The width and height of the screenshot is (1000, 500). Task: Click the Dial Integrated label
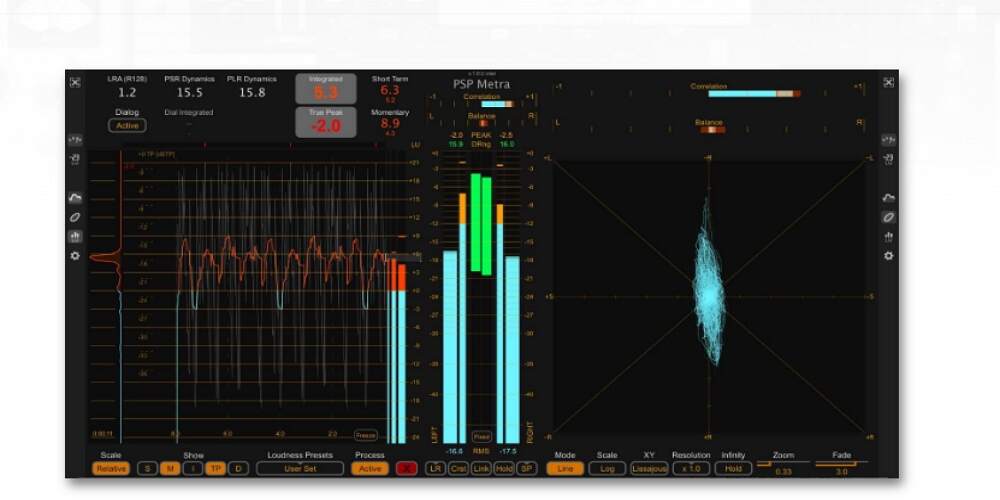click(189, 112)
